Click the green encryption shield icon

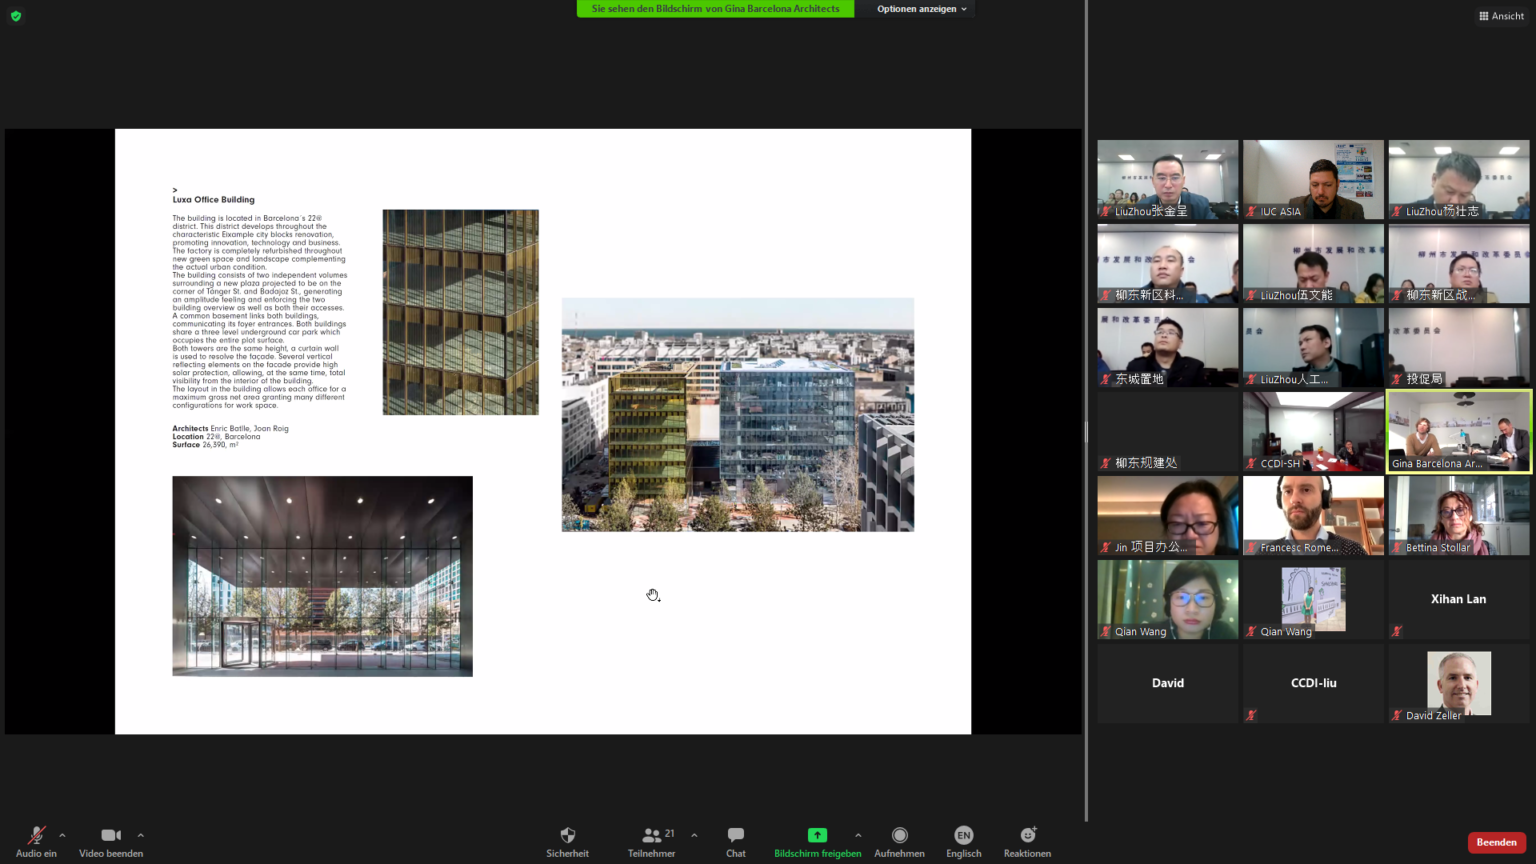click(16, 16)
